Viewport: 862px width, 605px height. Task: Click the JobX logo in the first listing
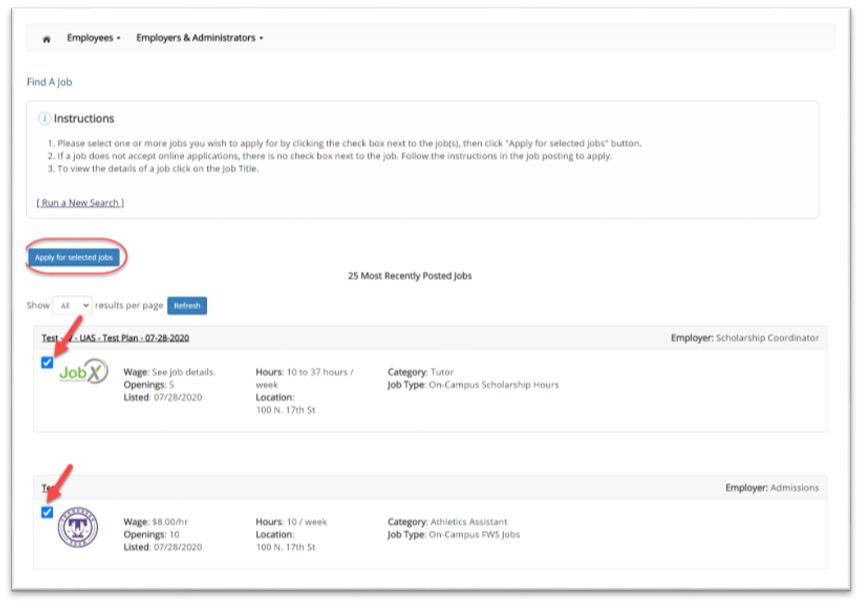tap(82, 373)
